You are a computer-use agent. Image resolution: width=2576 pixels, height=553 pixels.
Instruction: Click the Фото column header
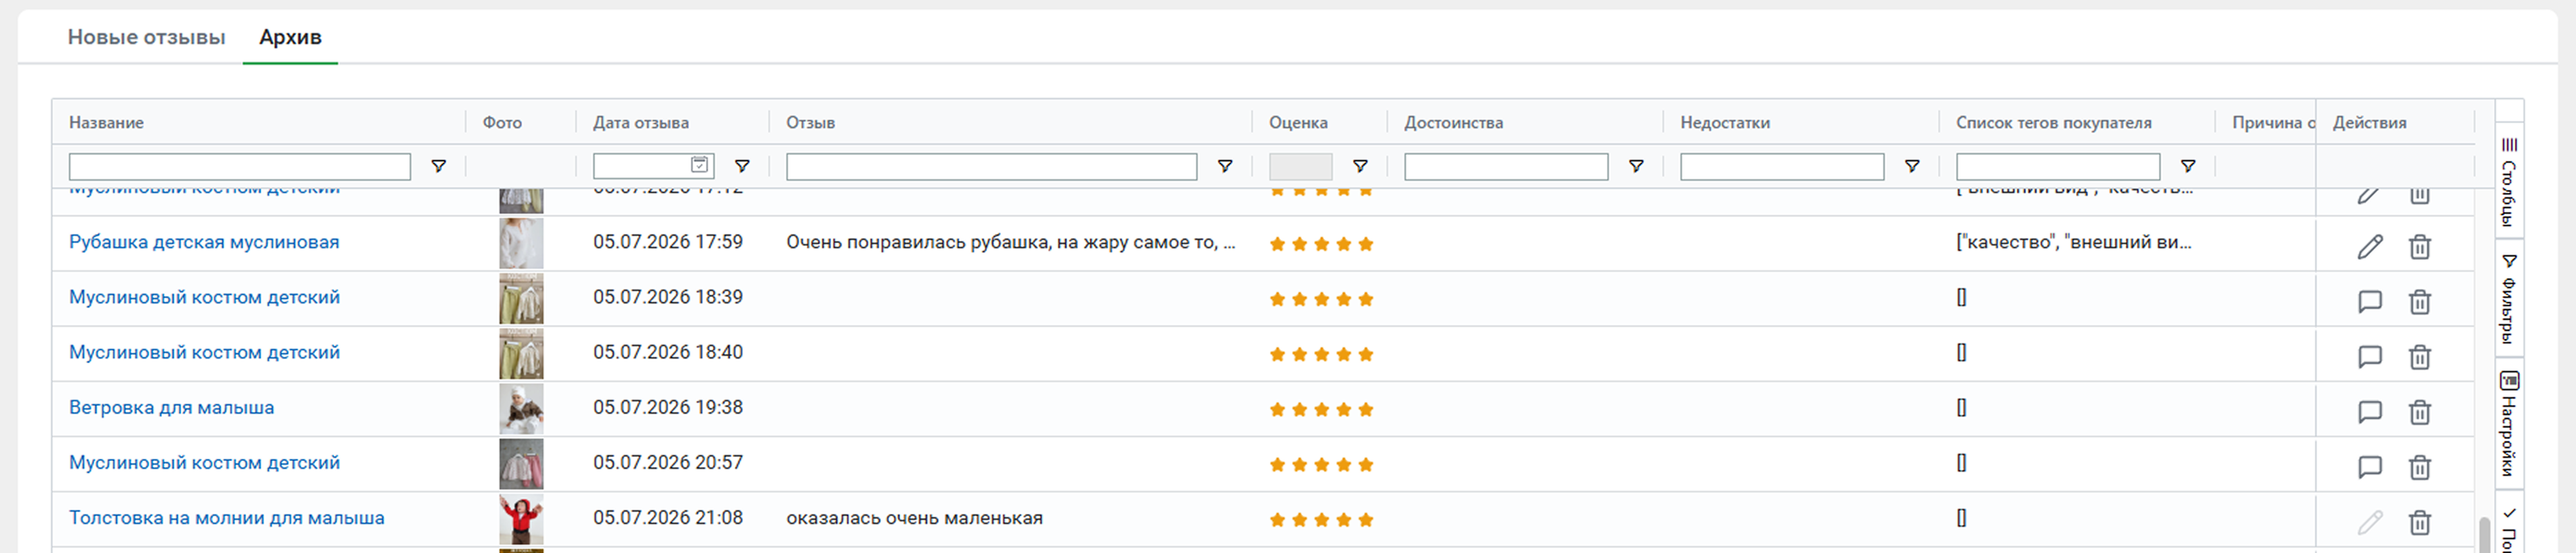pyautogui.click(x=502, y=122)
